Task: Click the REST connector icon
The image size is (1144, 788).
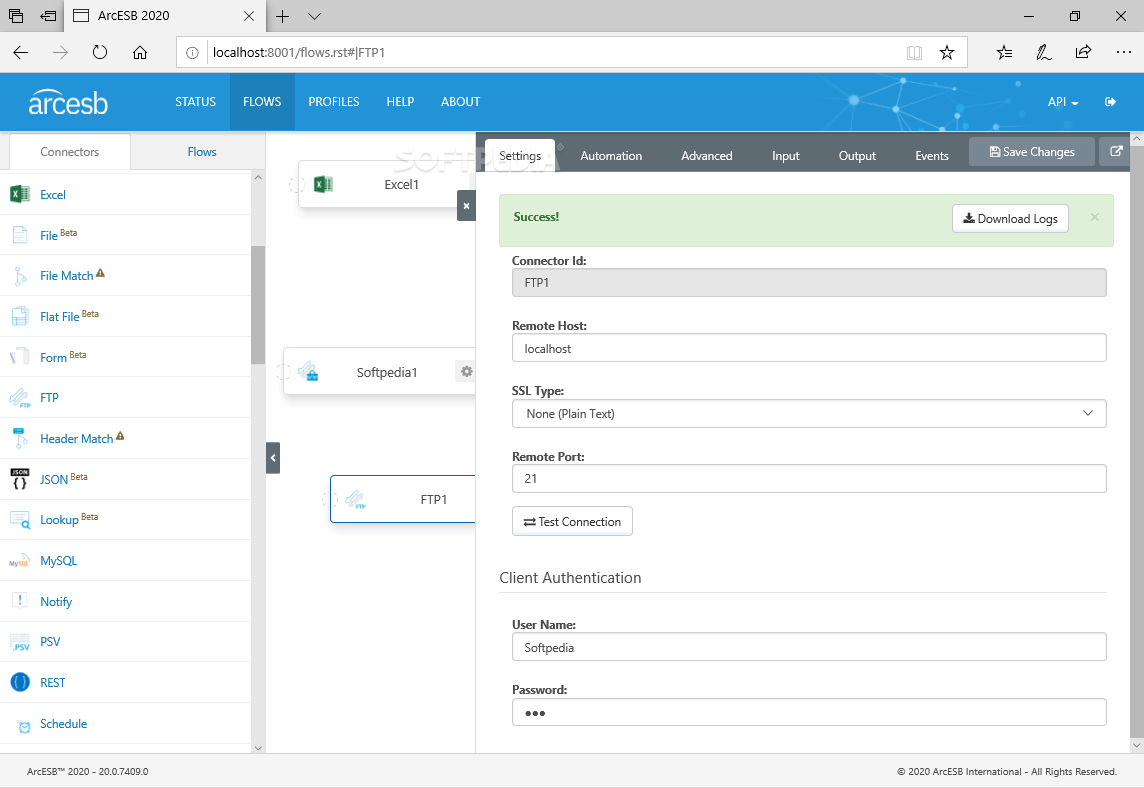Action: 20,682
